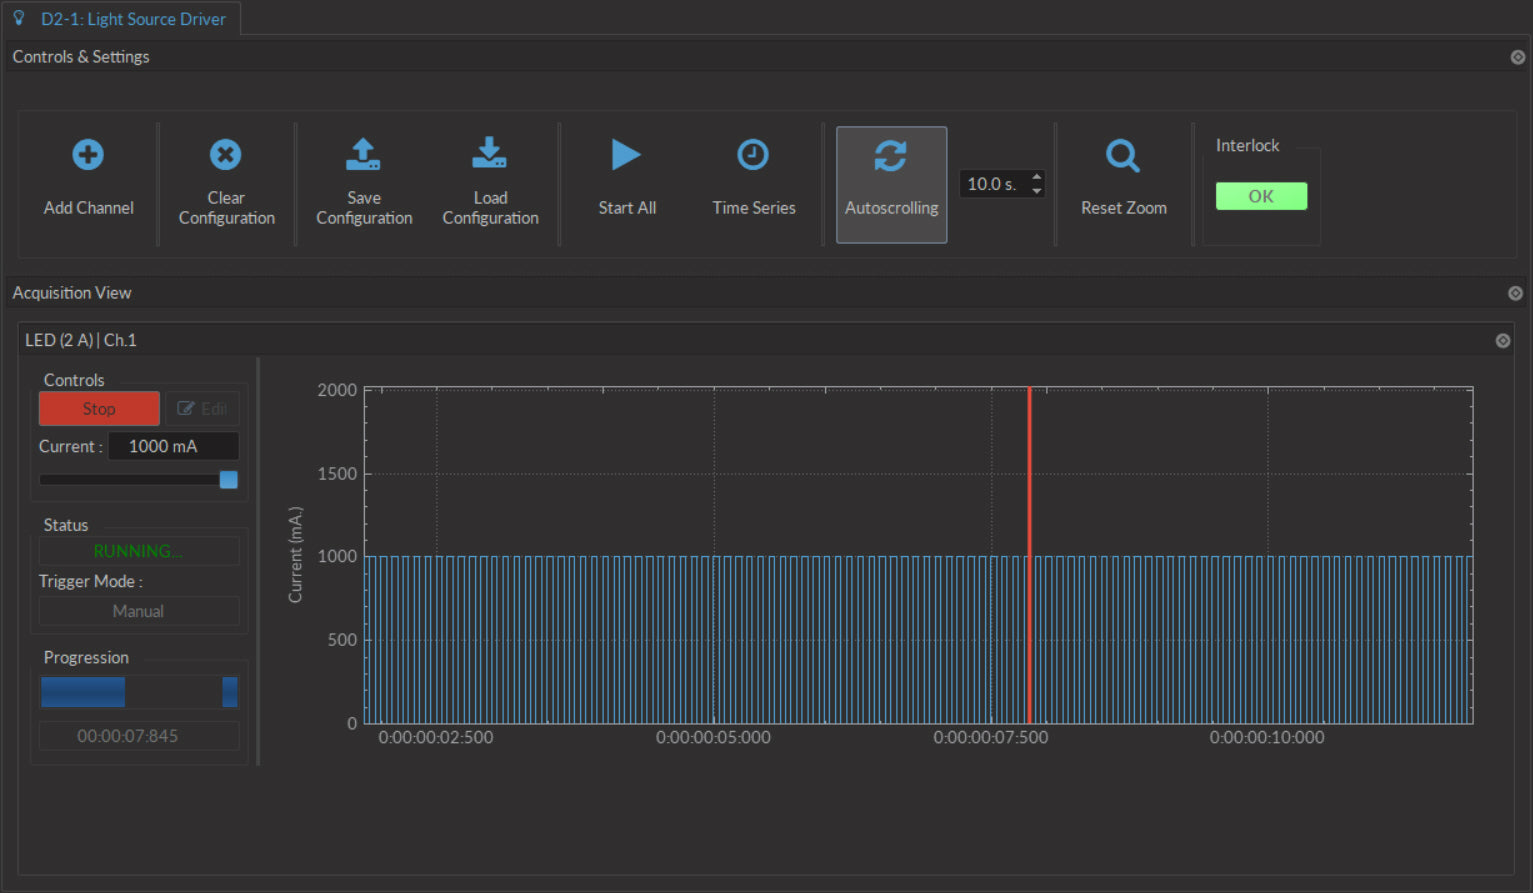The width and height of the screenshot is (1533, 893).
Task: Click the Clear Configuration icon
Action: [x=226, y=155]
